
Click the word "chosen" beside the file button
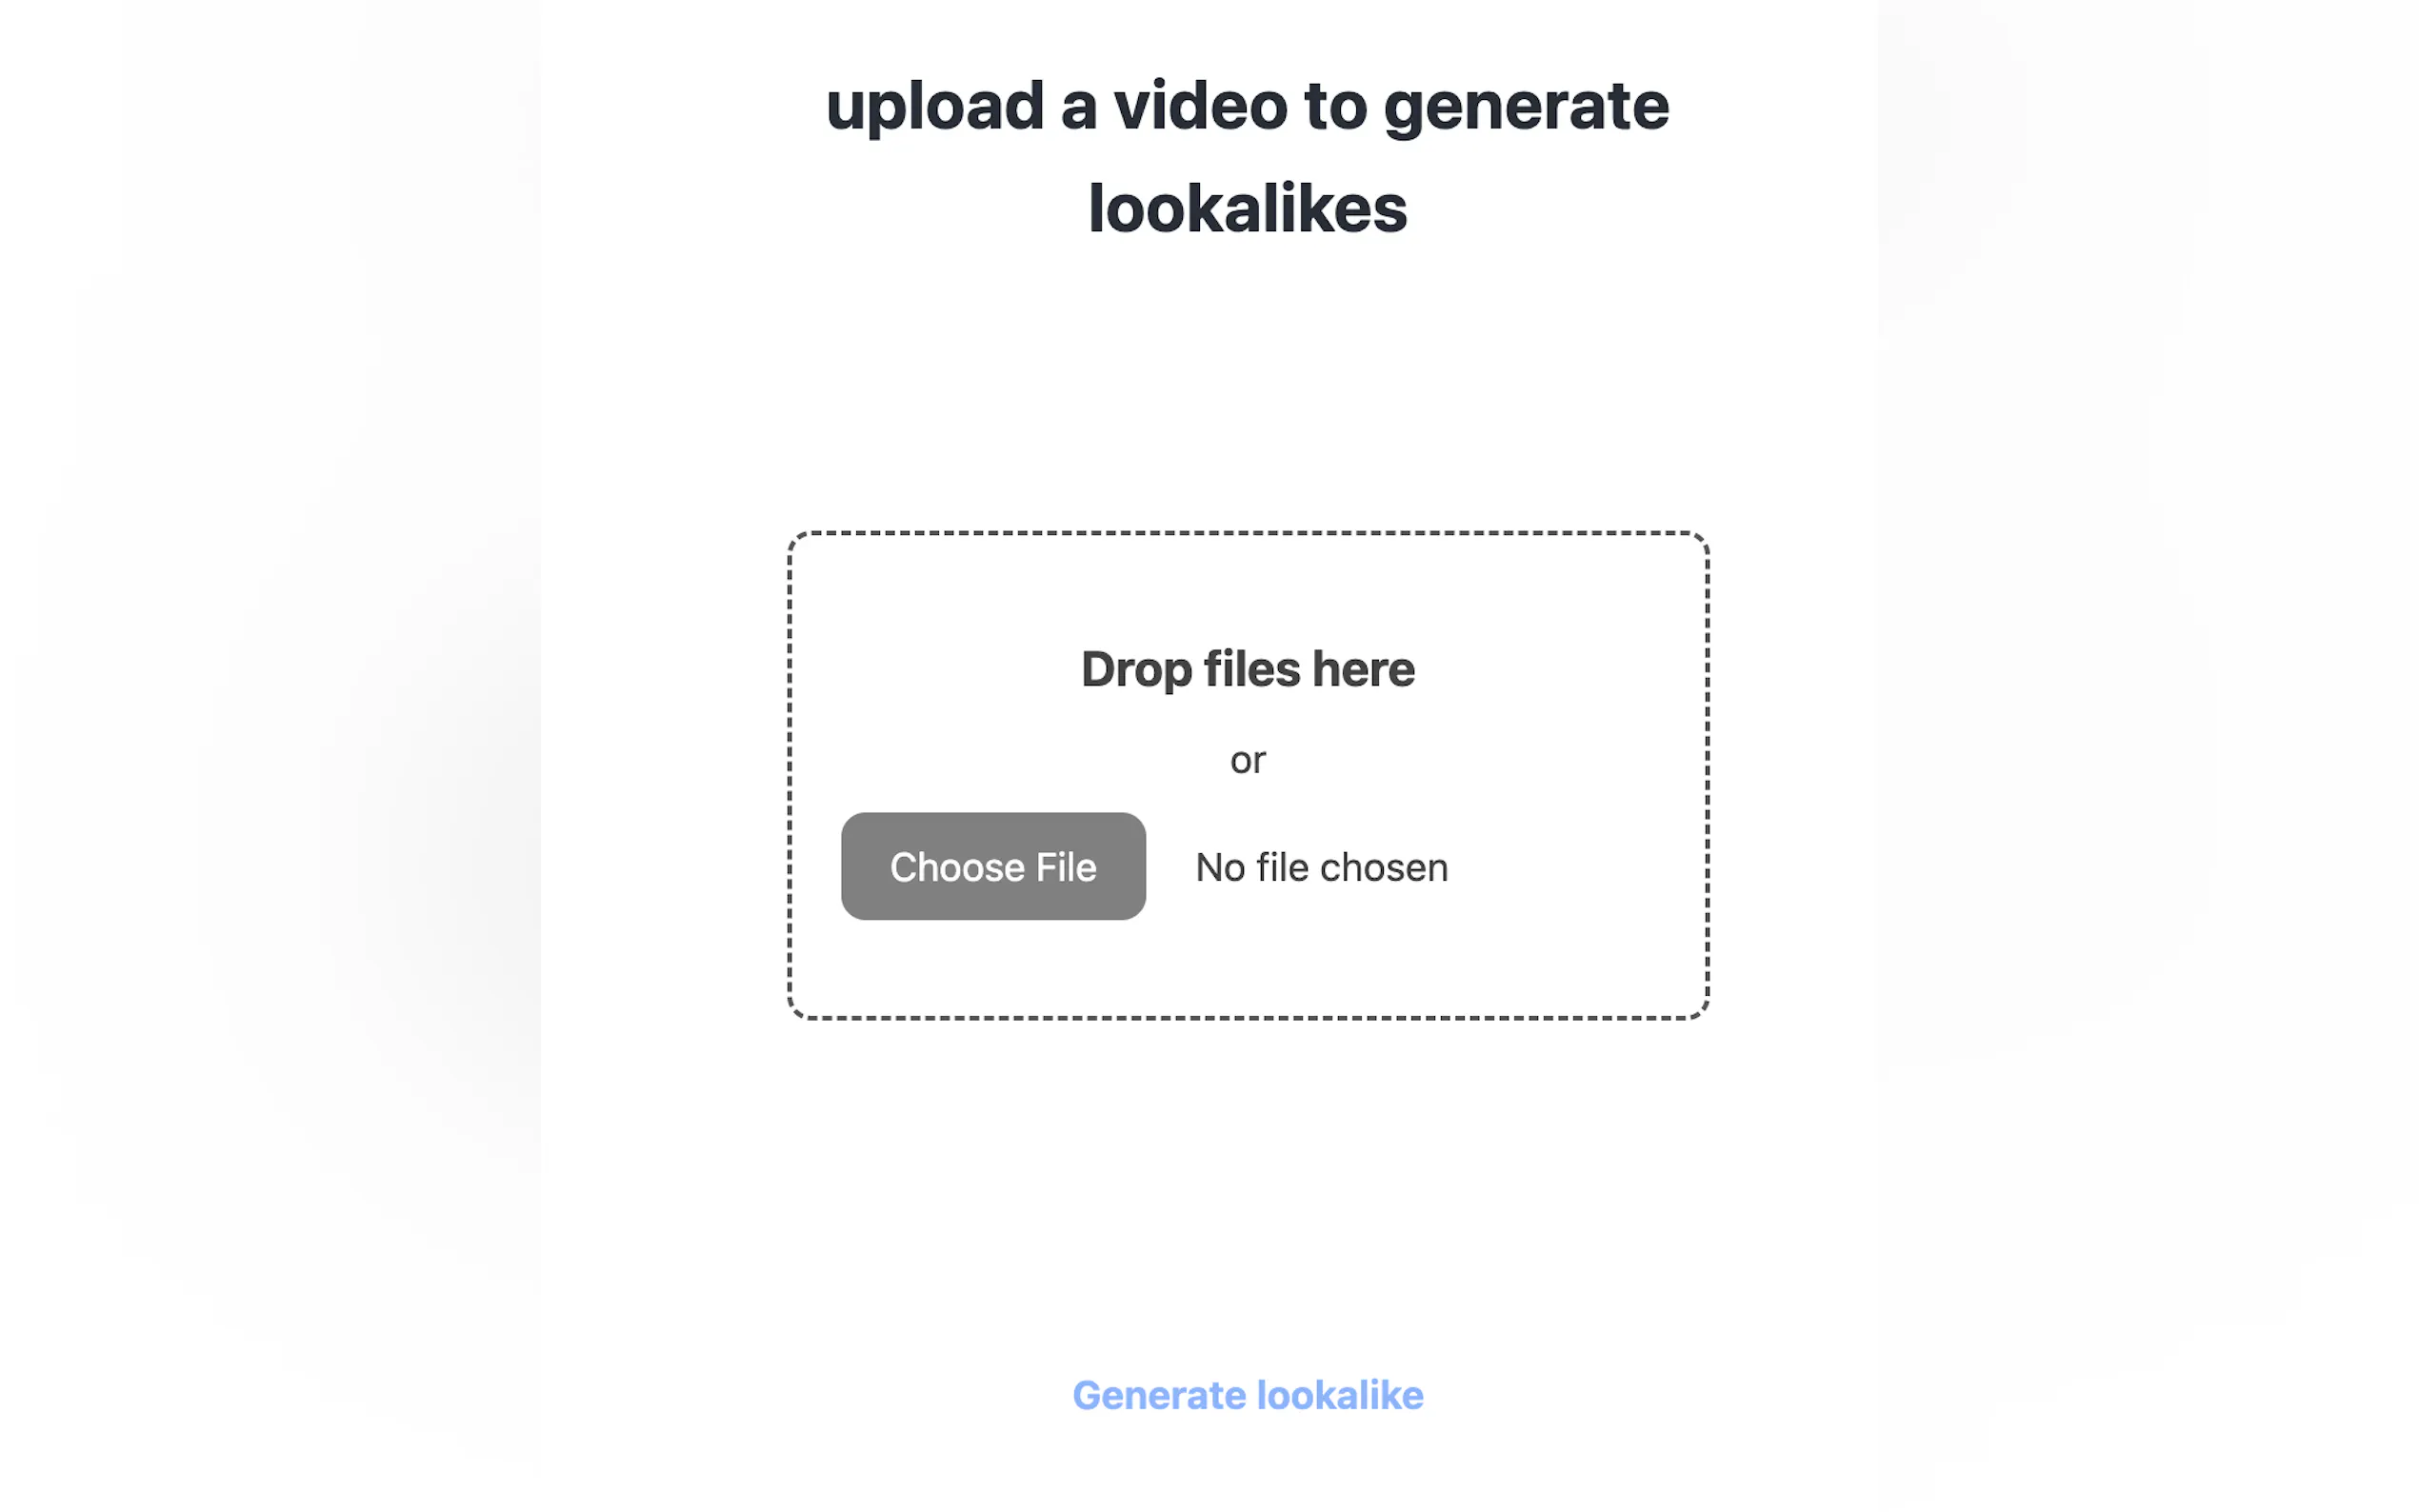point(1384,867)
